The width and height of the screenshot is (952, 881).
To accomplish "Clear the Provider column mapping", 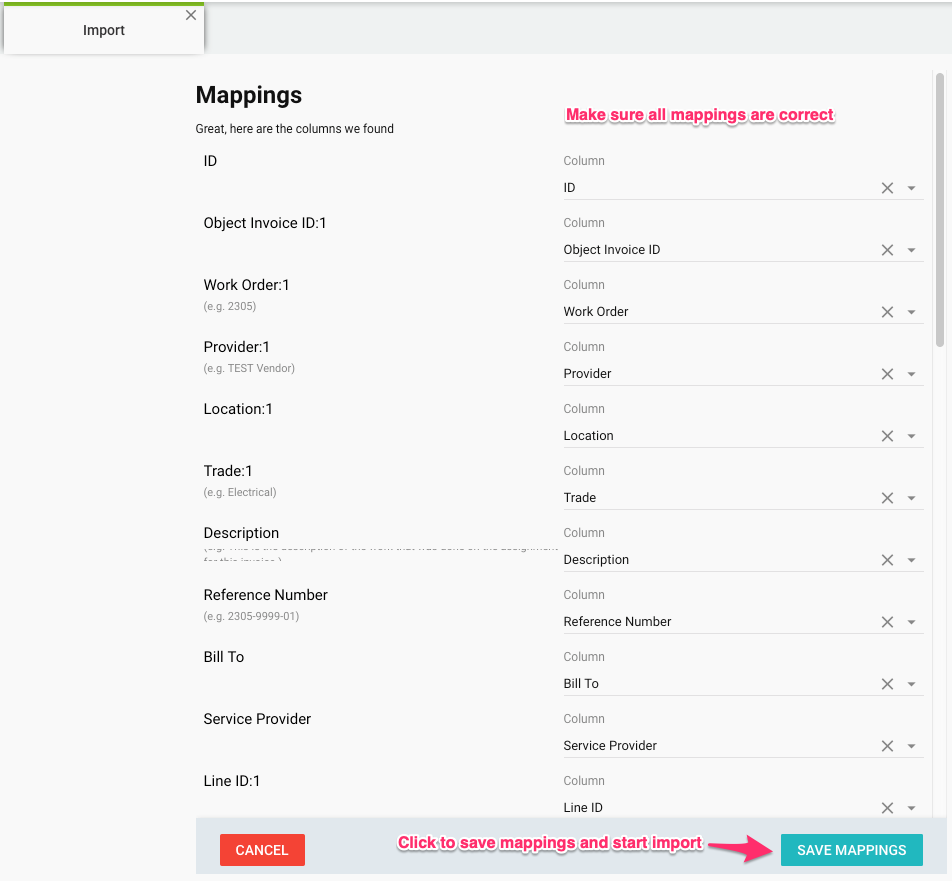I will (x=887, y=374).
